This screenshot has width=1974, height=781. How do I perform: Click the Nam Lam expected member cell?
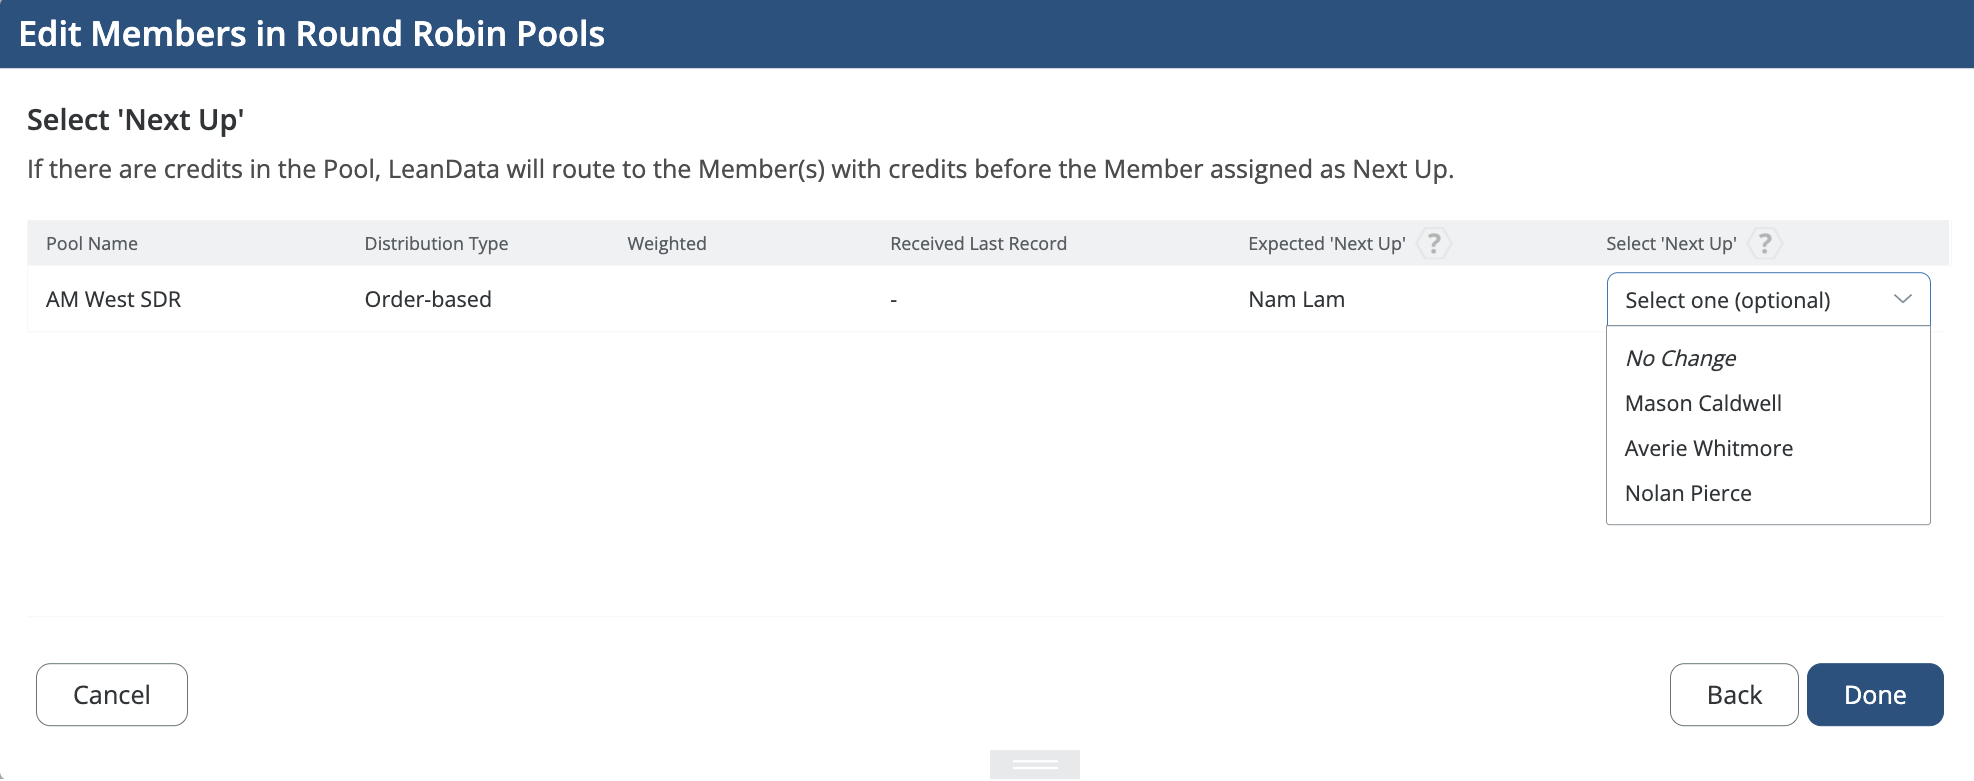tap(1296, 299)
